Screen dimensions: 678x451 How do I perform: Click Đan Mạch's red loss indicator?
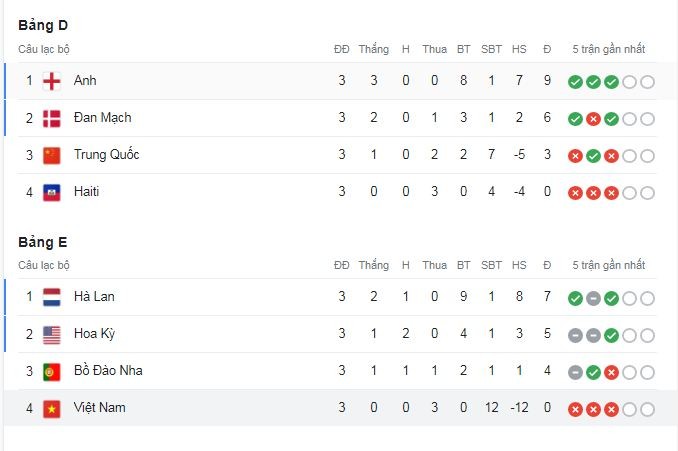click(x=593, y=119)
